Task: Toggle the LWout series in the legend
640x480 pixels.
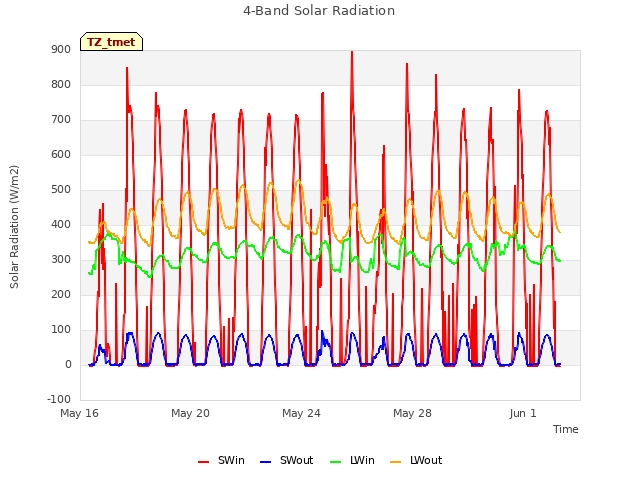Action: (x=416, y=460)
